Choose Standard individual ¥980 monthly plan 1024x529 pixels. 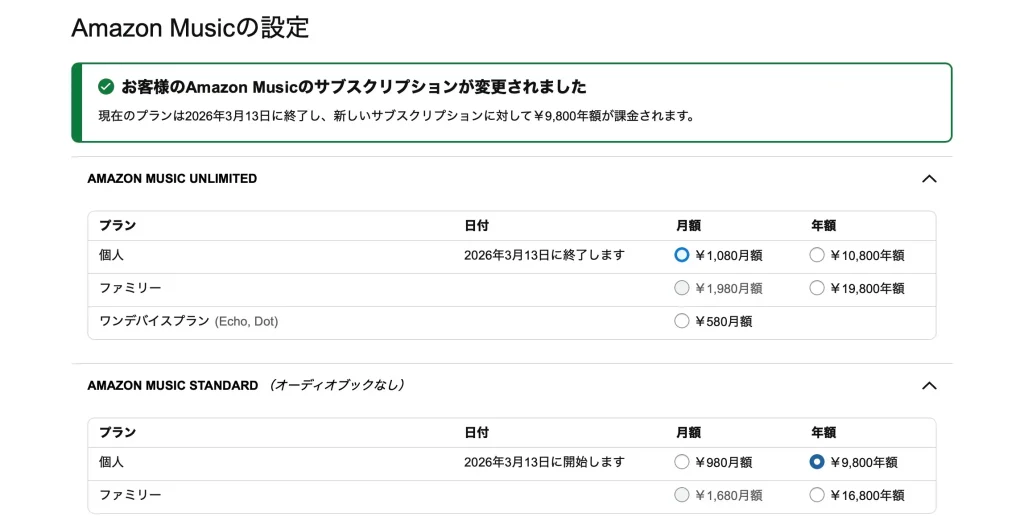point(682,462)
